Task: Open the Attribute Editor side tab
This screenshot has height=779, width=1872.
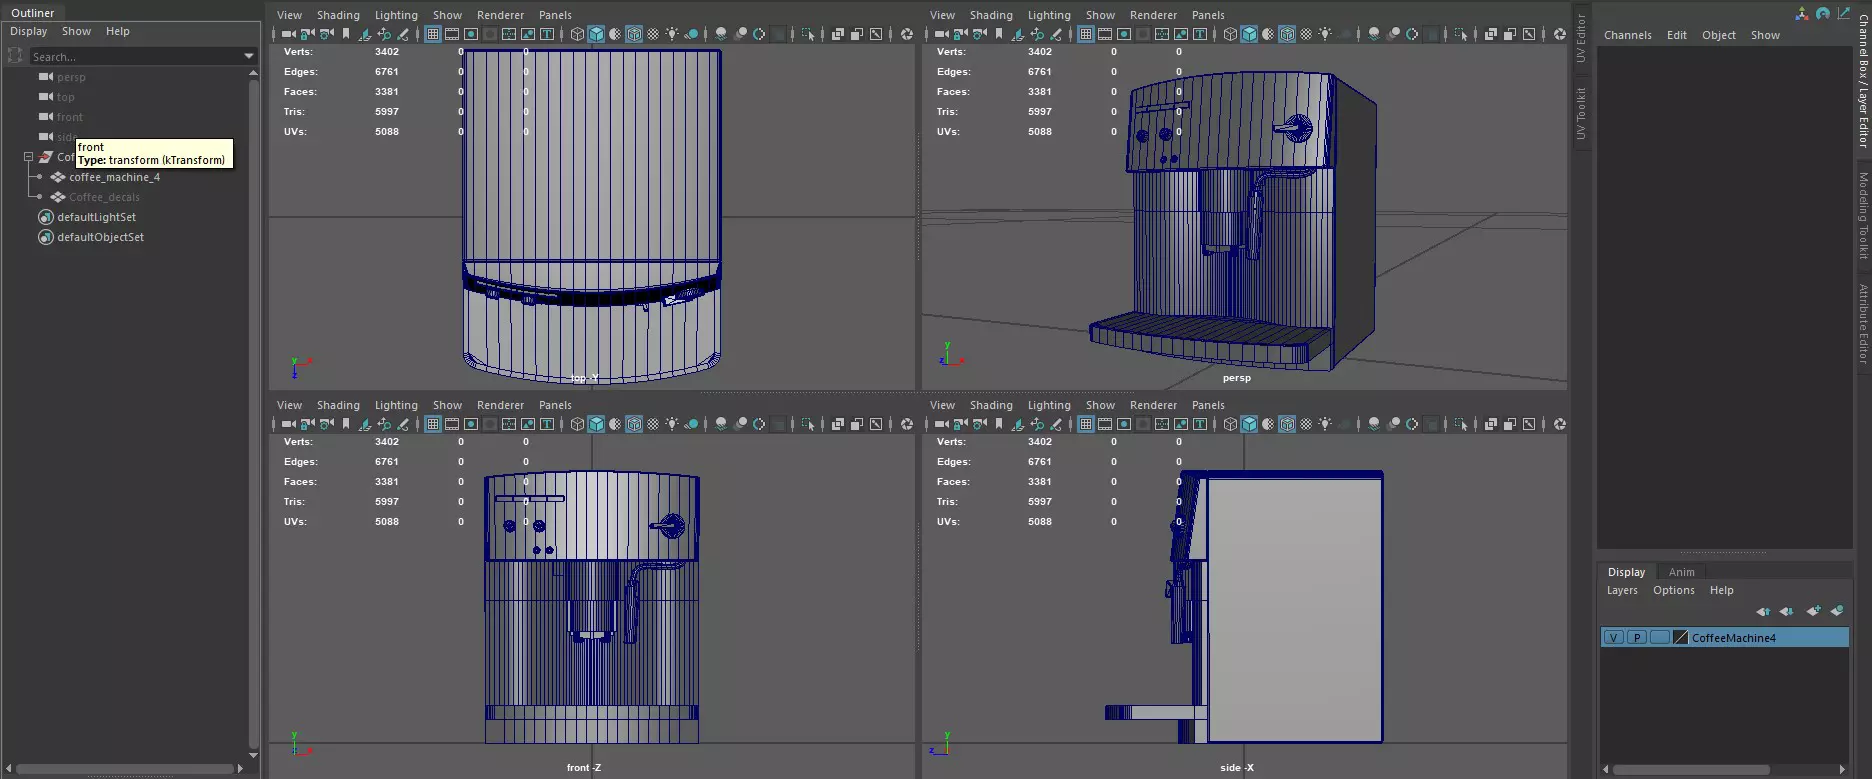Action: click(1863, 323)
